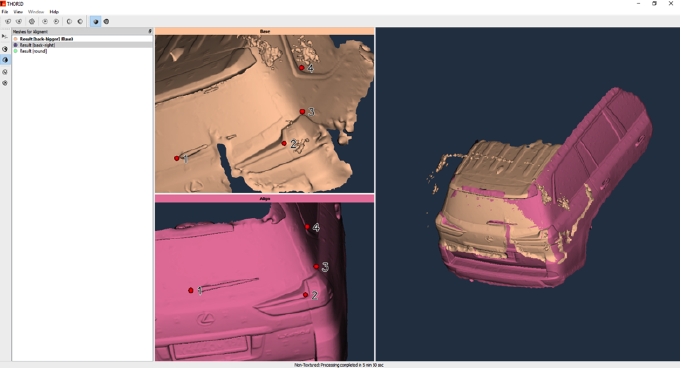Click the pink Align viewport header
The image size is (680, 368).
[265, 199]
